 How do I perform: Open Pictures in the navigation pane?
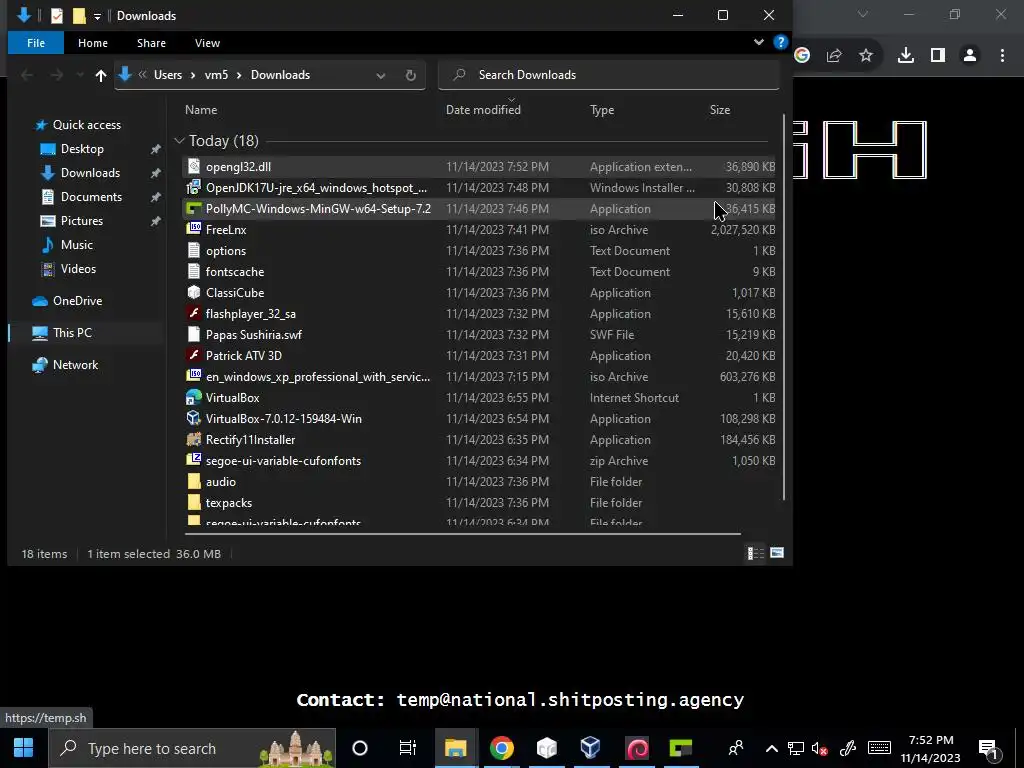[82, 221]
